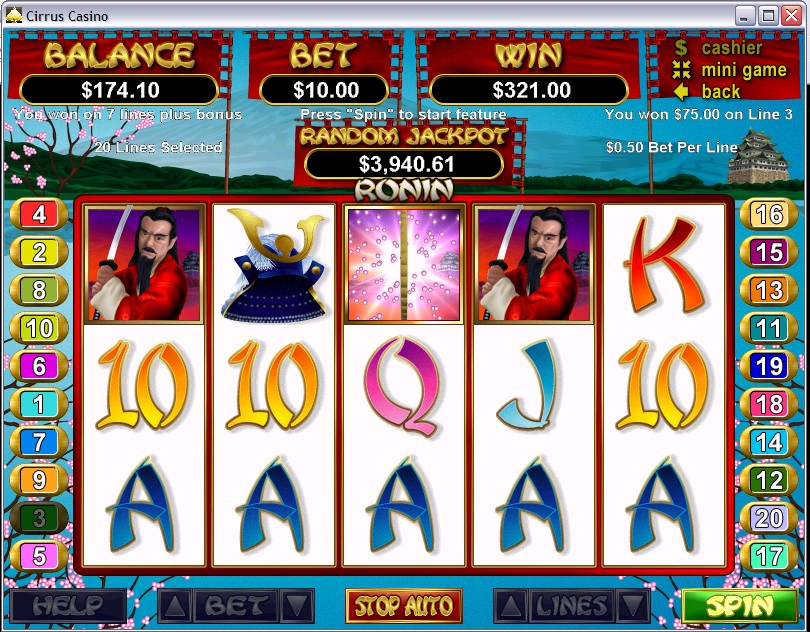Click the green SPIN button
The height and width of the screenshot is (632, 810).
coord(740,605)
